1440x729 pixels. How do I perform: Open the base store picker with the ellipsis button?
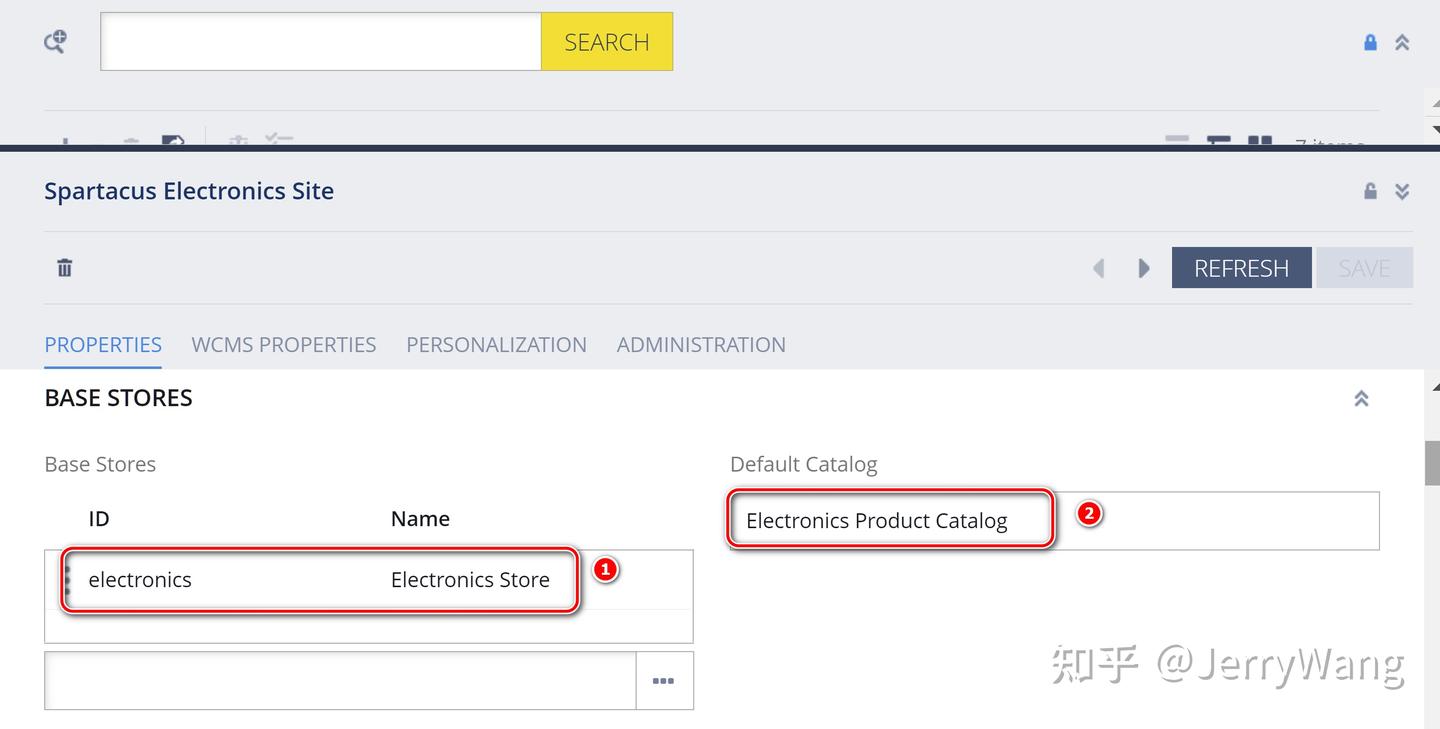664,681
